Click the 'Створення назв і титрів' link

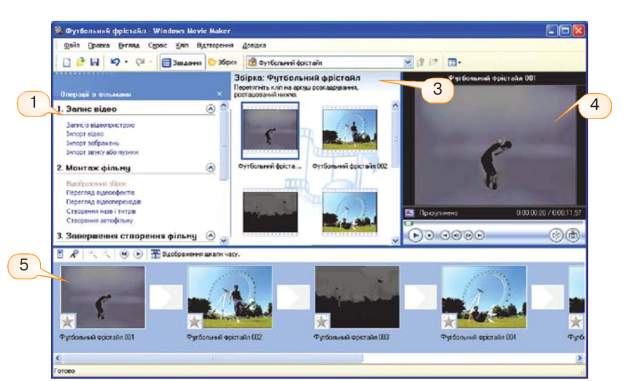(101, 211)
